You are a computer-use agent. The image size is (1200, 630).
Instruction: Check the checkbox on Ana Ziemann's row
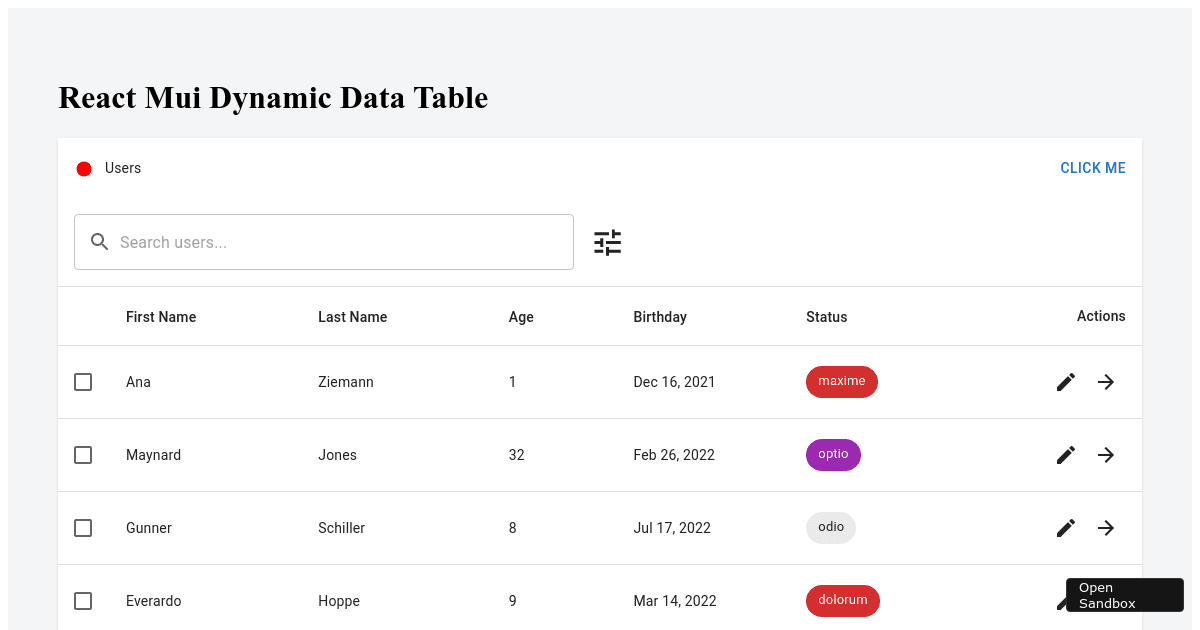[x=83, y=381]
